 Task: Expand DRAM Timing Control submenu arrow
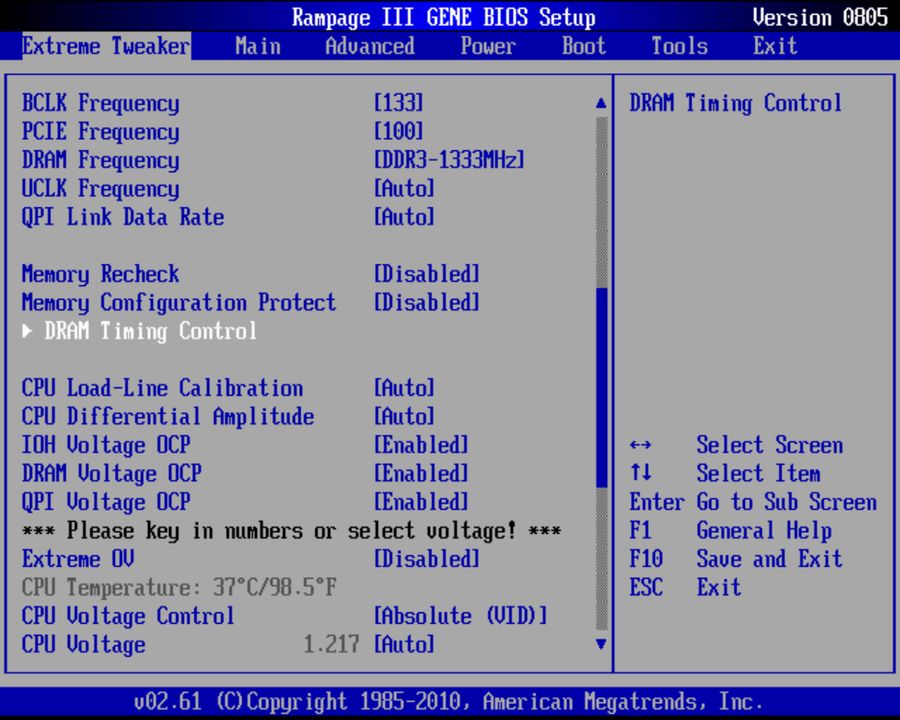[x=27, y=331]
